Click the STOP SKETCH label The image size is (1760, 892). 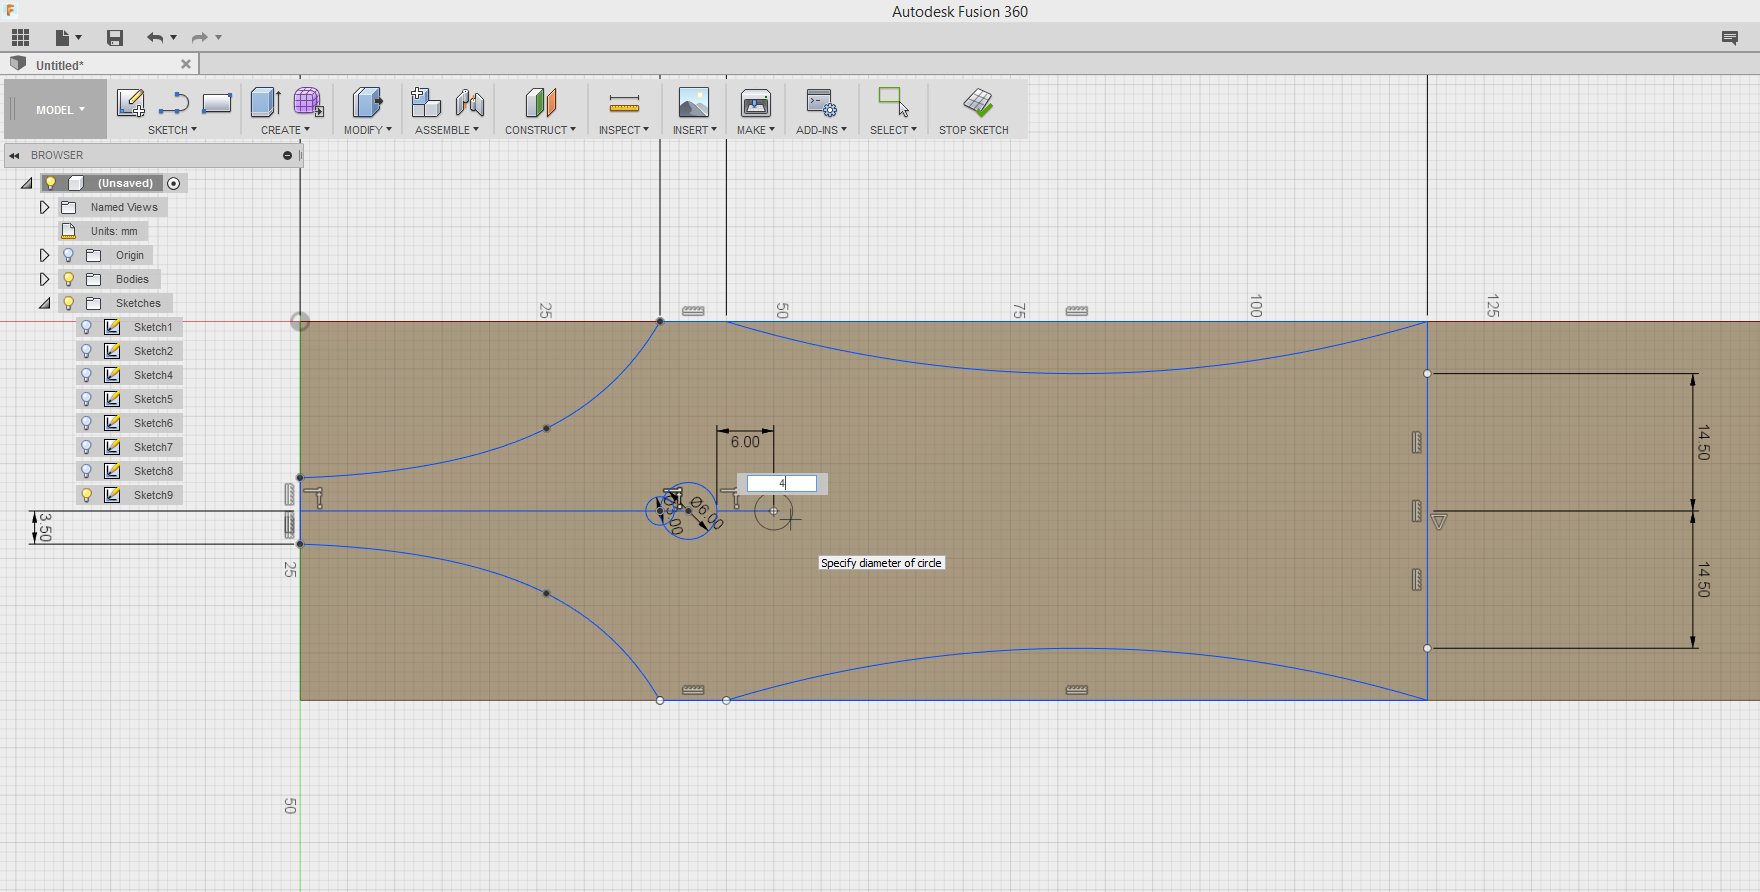point(974,130)
